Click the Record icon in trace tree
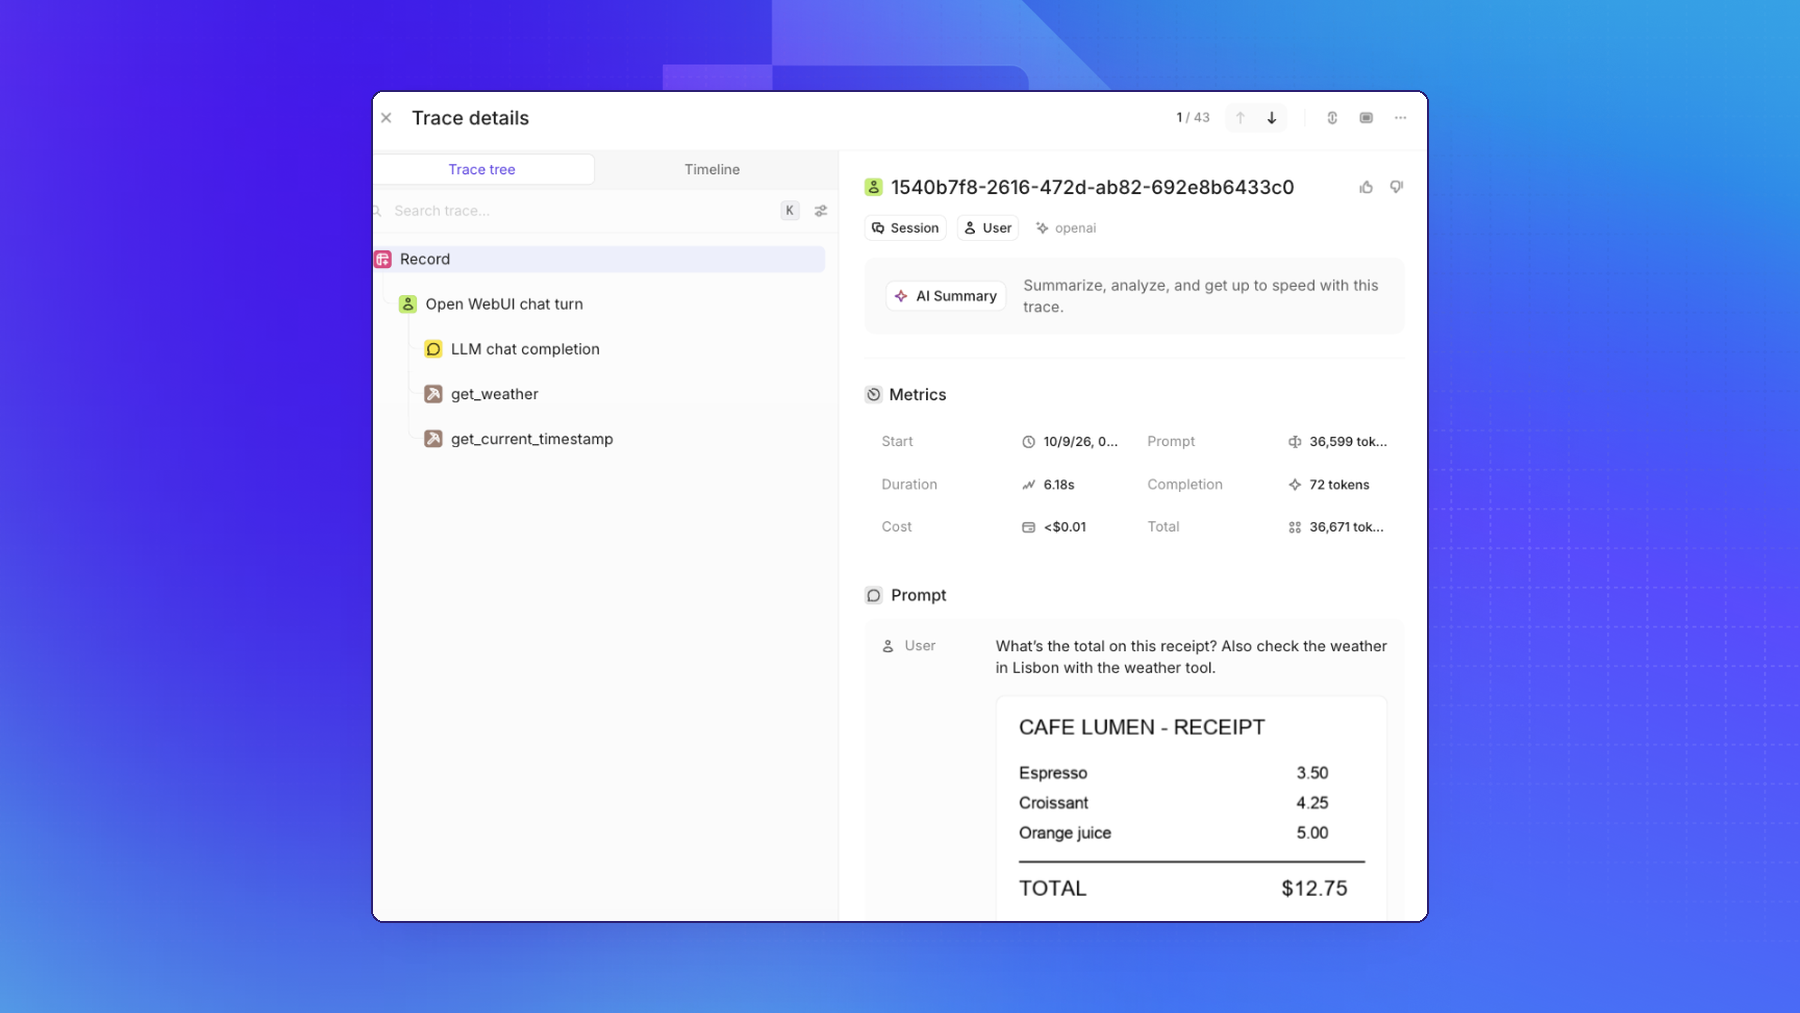This screenshot has width=1800, height=1013. point(383,259)
